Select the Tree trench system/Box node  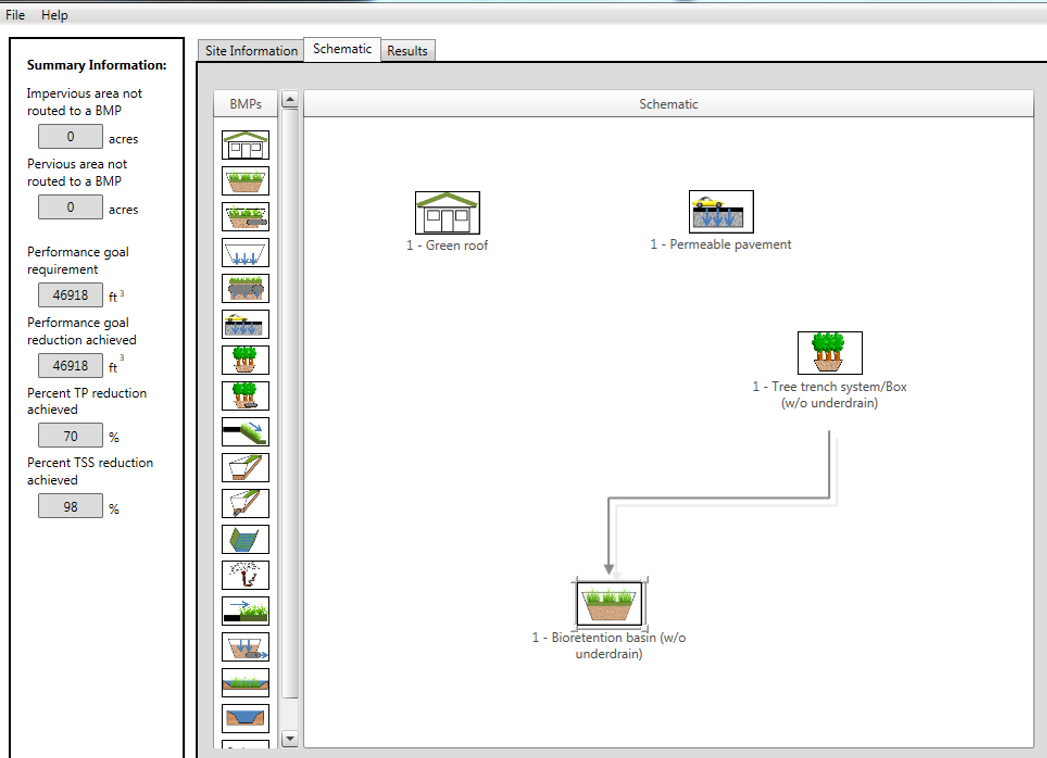pos(829,350)
